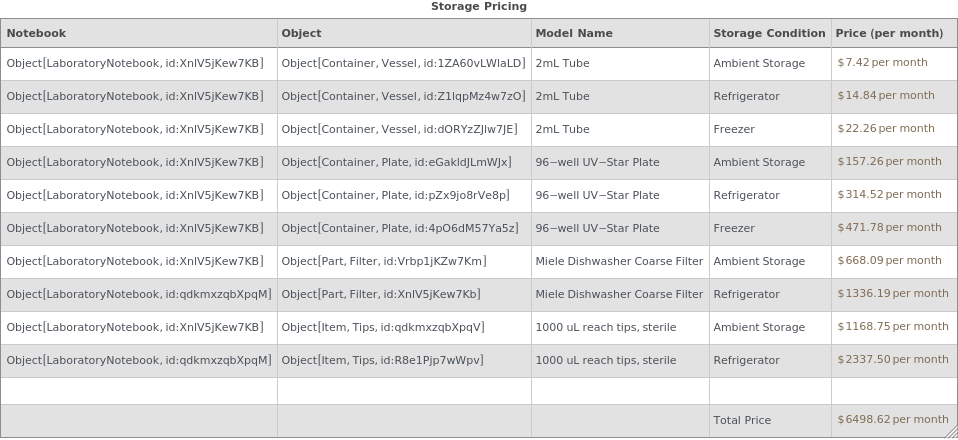958x440 pixels.
Task: Click the $6498.62 total price value
Action: [x=892, y=420]
